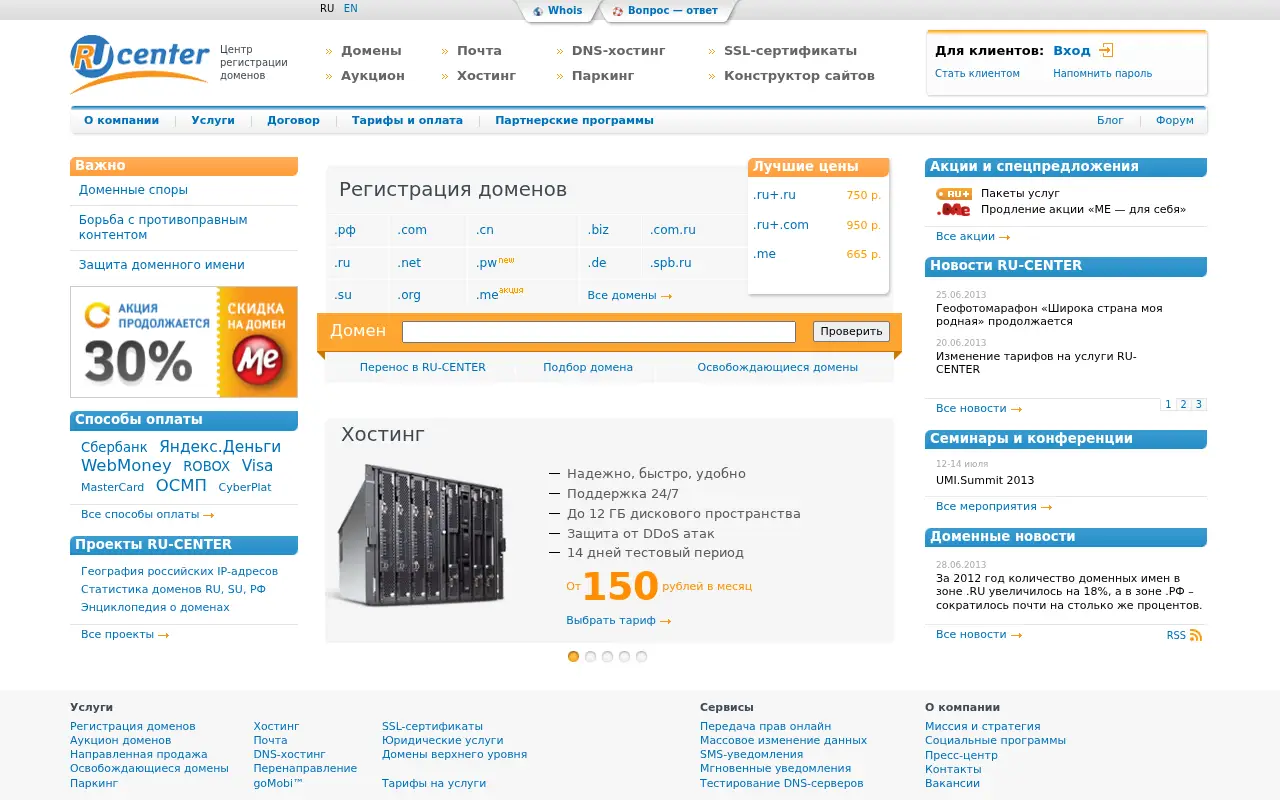Open UMI.Summit 2013 event
Image resolution: width=1280 pixels, height=800 pixels.
[985, 481]
